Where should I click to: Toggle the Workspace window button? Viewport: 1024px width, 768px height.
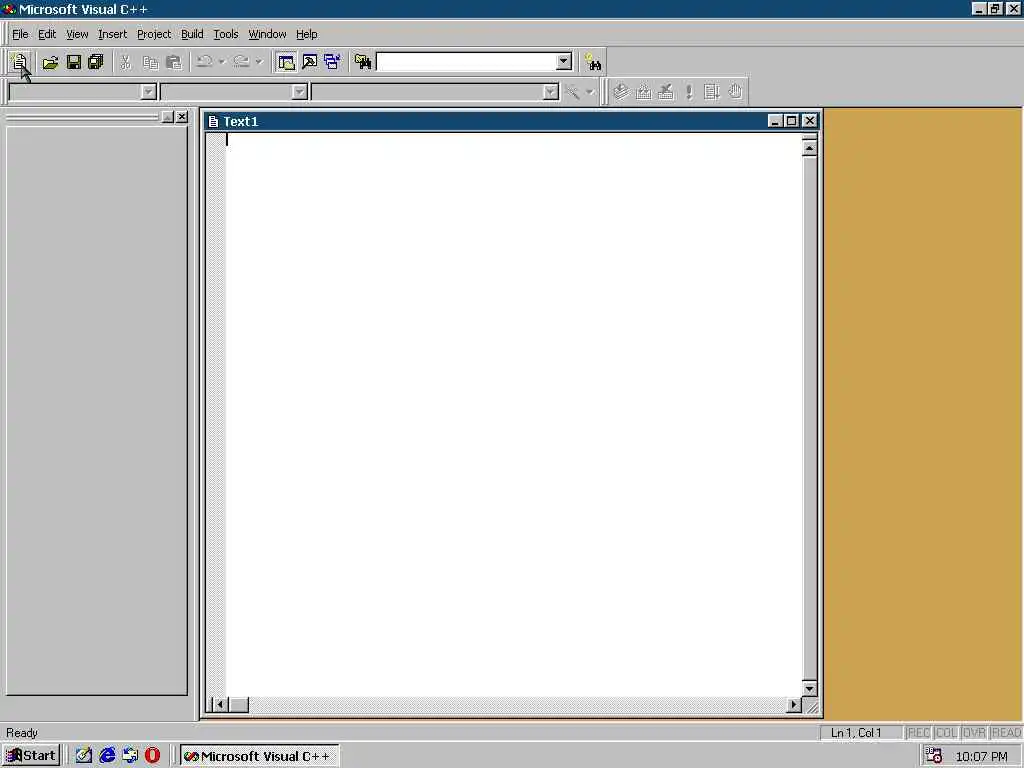pyautogui.click(x=286, y=62)
